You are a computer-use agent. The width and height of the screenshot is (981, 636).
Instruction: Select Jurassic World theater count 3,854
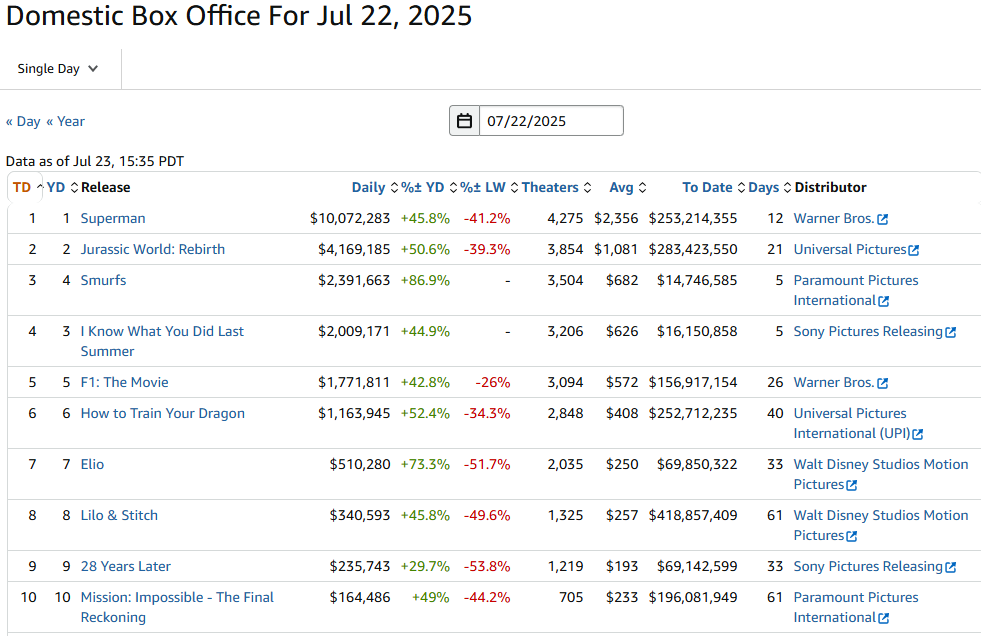click(x=565, y=250)
